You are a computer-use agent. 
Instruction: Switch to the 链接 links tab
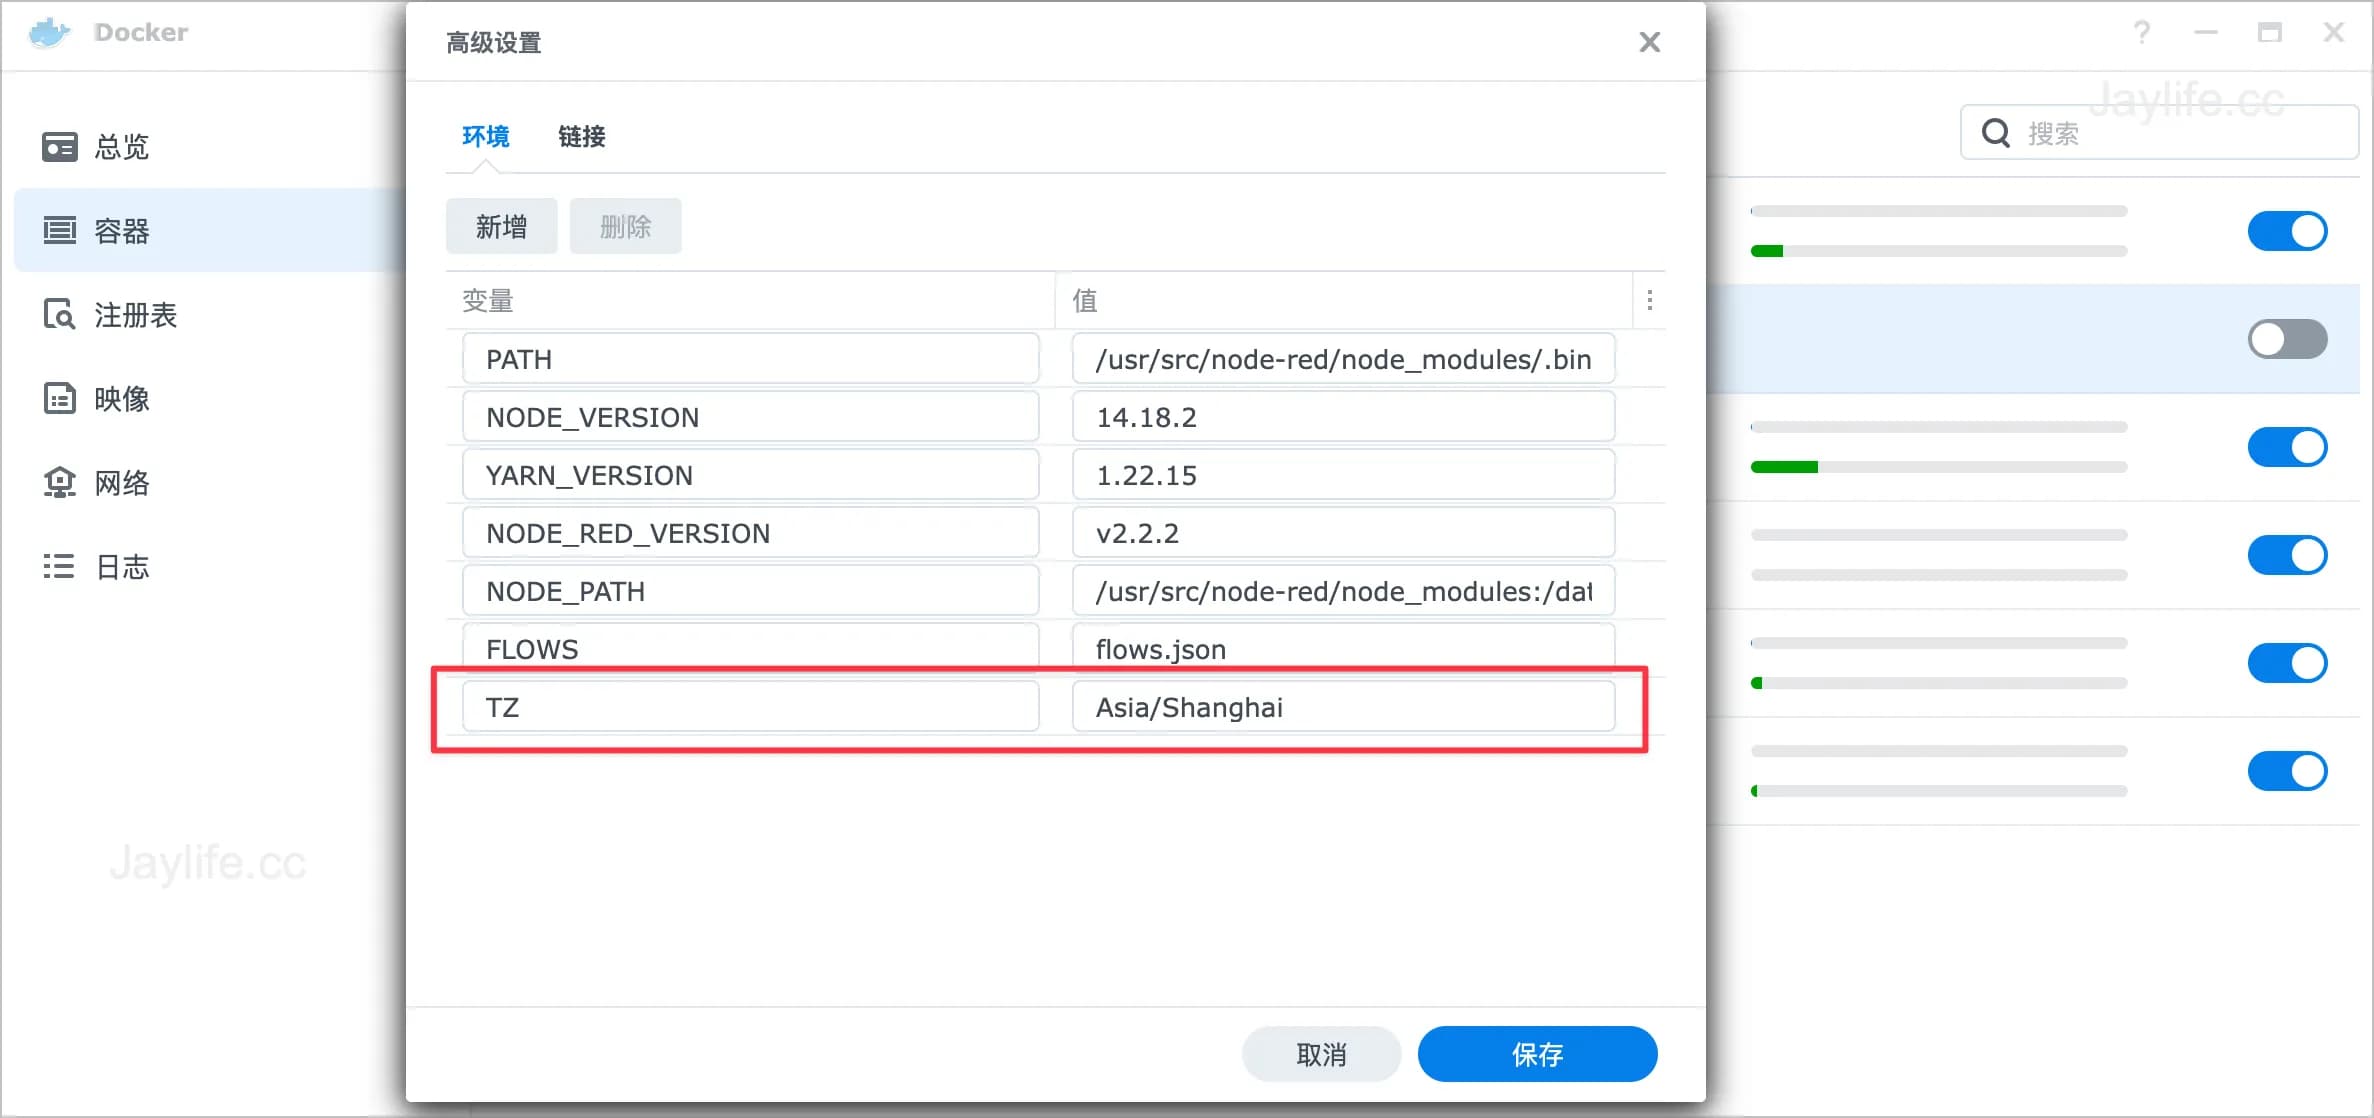(581, 137)
